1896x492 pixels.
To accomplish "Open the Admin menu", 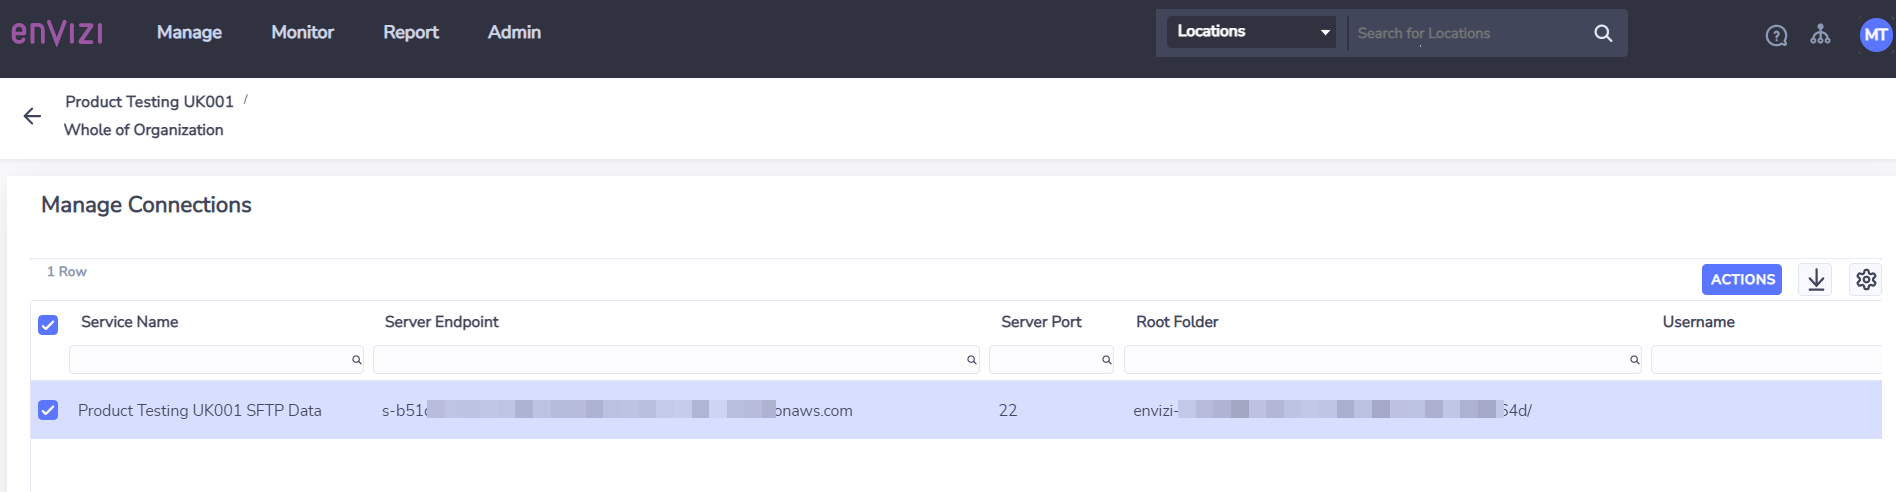I will point(514,33).
